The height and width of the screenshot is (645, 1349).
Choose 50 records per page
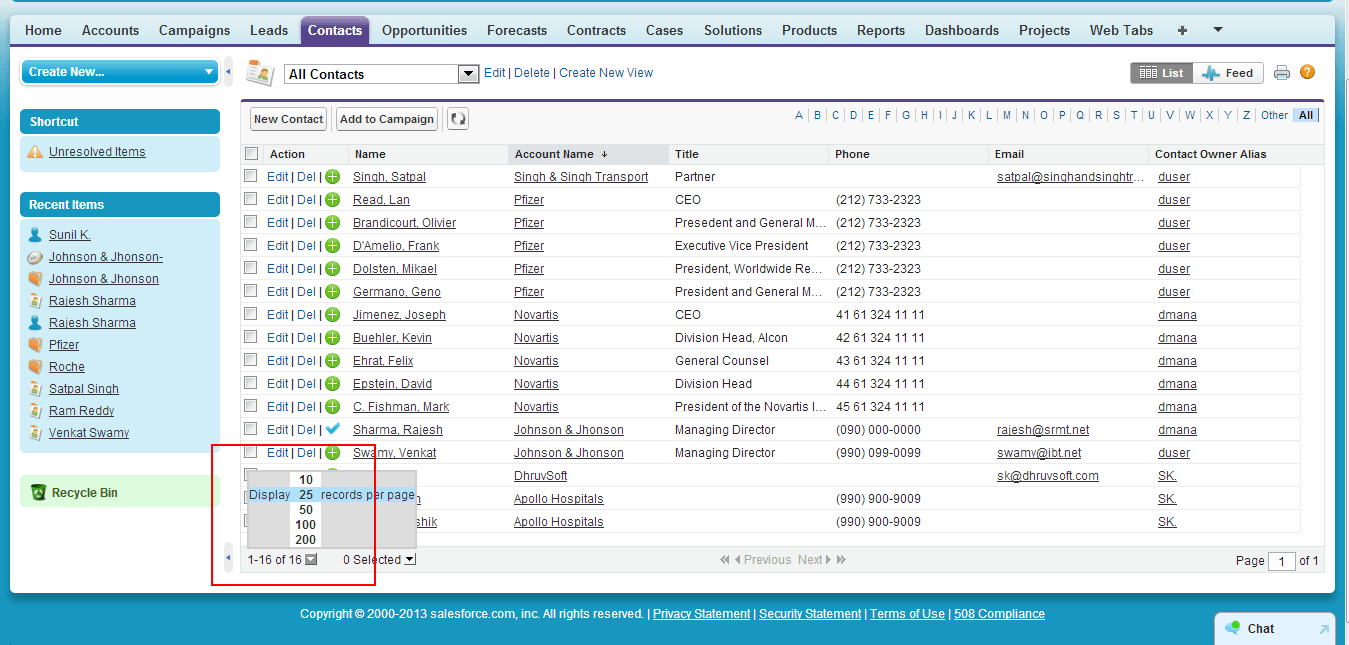(x=306, y=510)
